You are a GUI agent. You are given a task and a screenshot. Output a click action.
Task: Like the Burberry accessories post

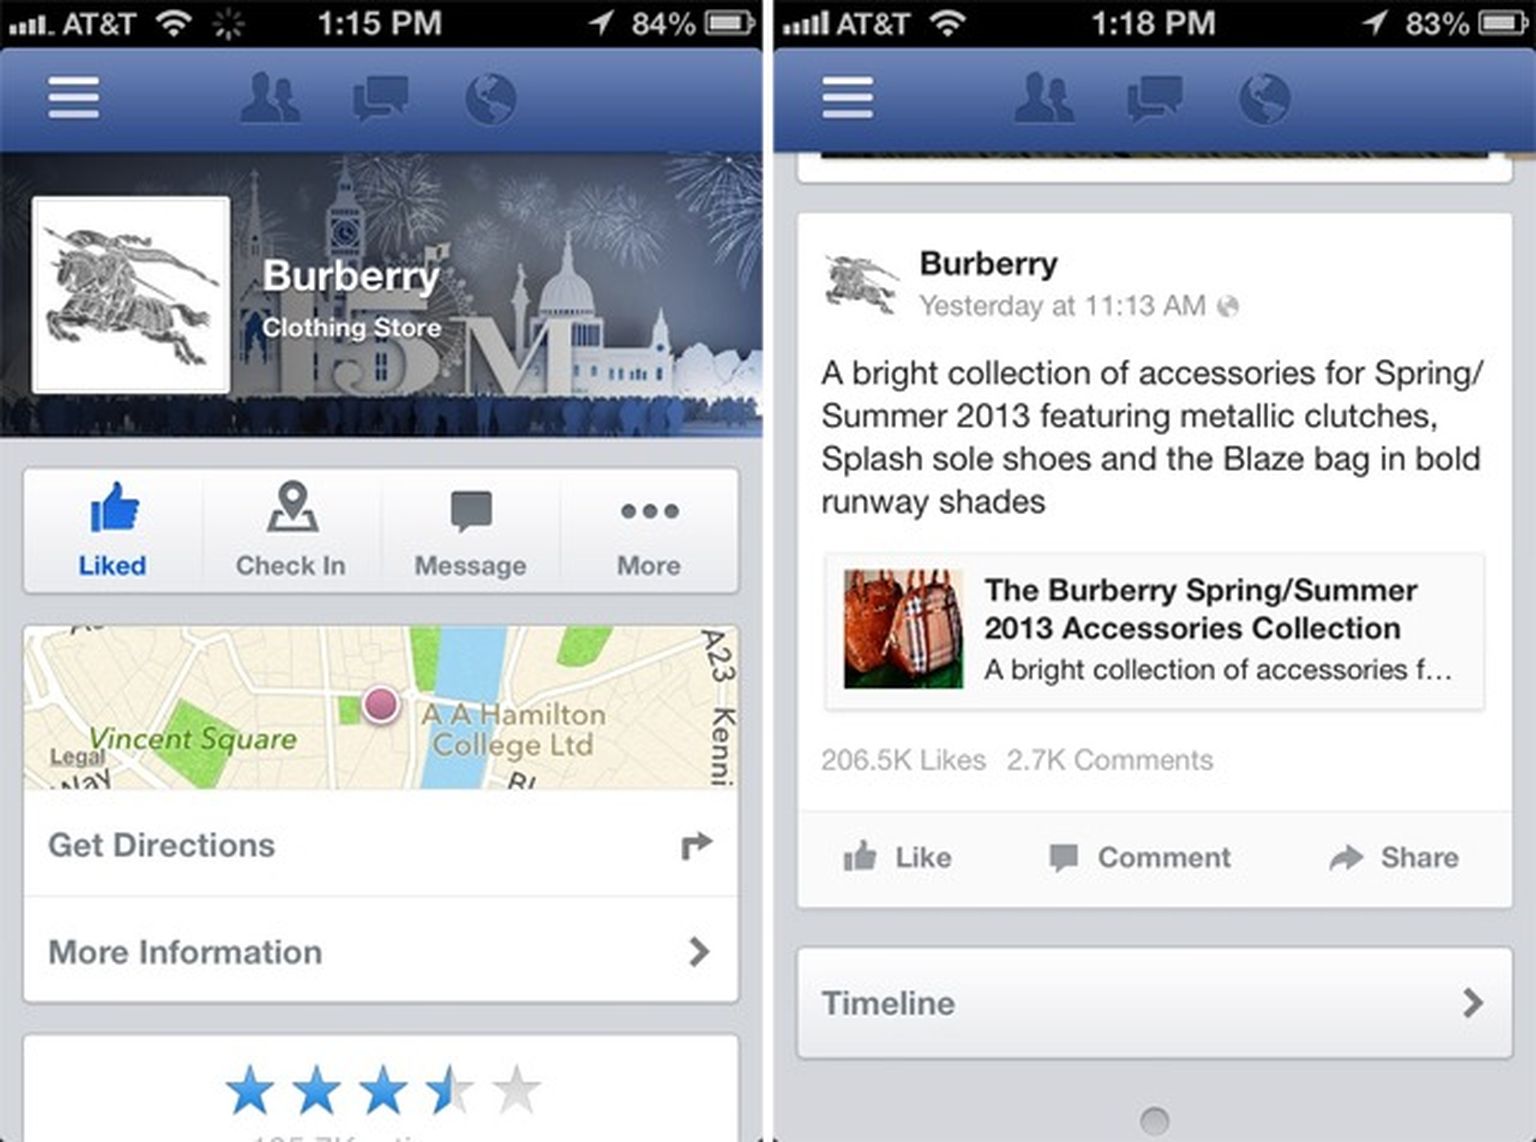tap(897, 857)
